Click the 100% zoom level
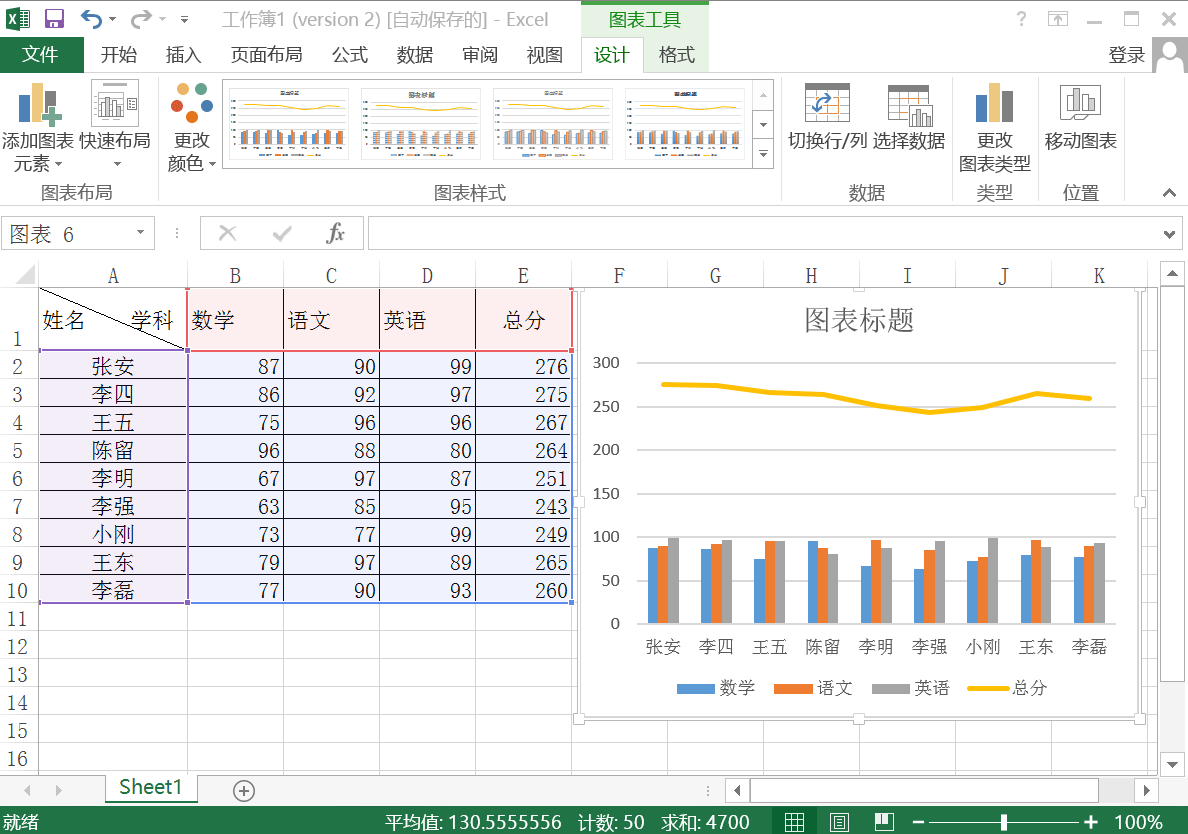This screenshot has height=834, width=1188. pyautogui.click(x=1138, y=822)
